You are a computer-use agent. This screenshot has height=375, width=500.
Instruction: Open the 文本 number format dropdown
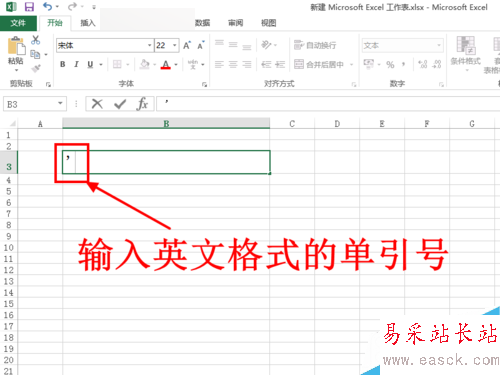(439, 45)
